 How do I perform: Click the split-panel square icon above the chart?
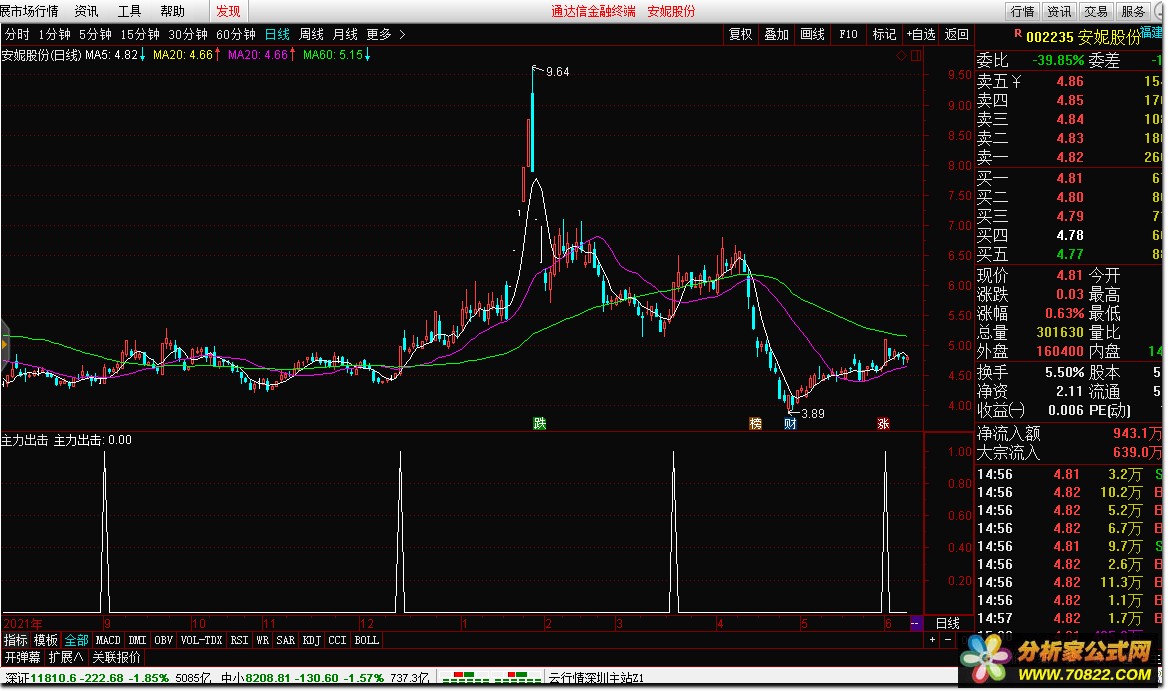click(916, 56)
